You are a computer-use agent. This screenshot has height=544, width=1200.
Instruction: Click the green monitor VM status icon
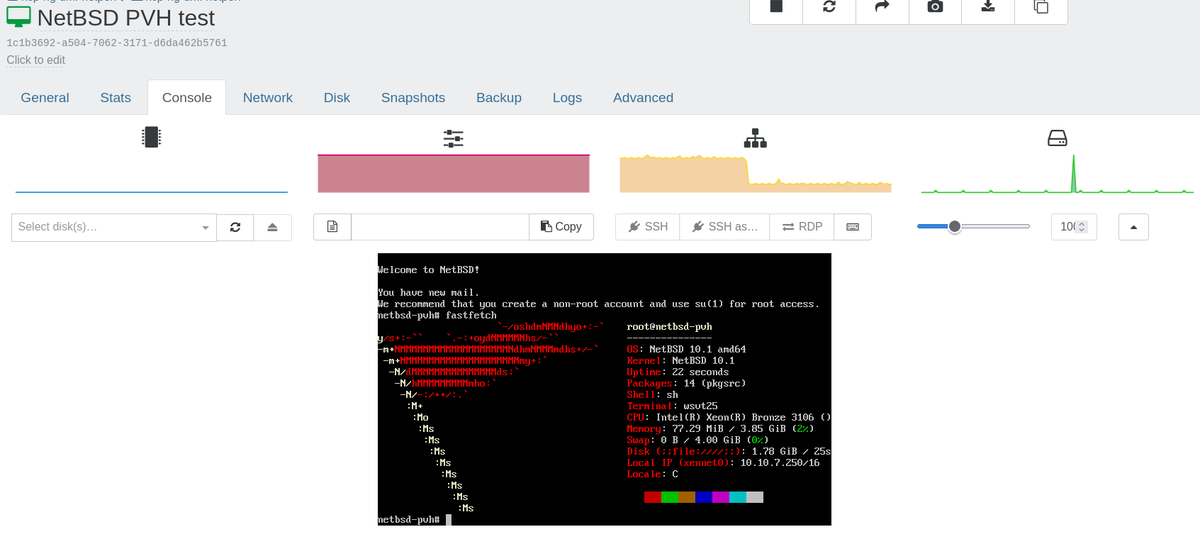18,16
